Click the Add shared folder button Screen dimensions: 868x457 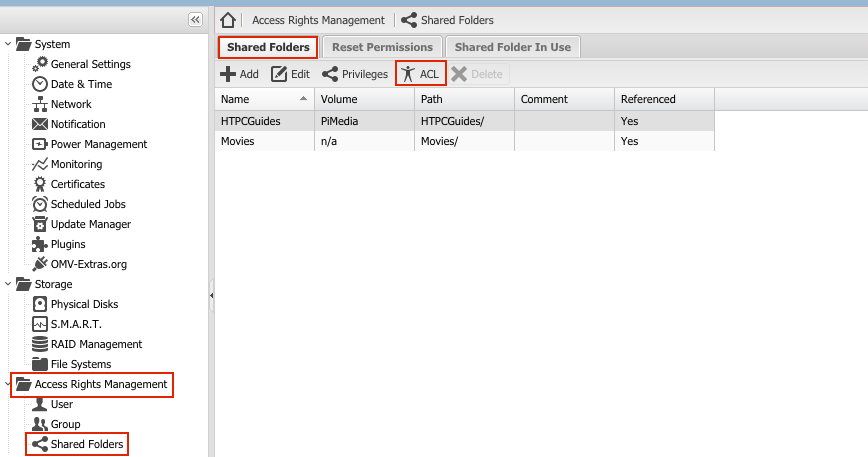coord(240,74)
